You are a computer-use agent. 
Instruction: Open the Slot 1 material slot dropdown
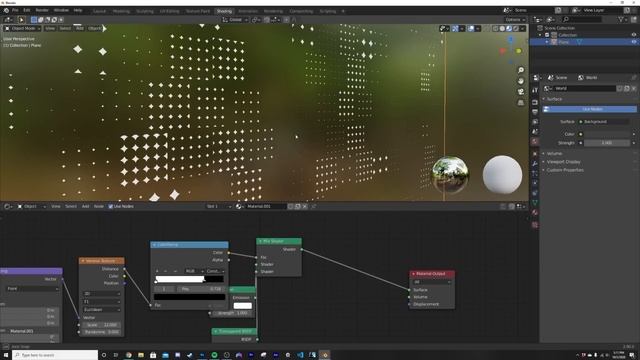point(218,207)
